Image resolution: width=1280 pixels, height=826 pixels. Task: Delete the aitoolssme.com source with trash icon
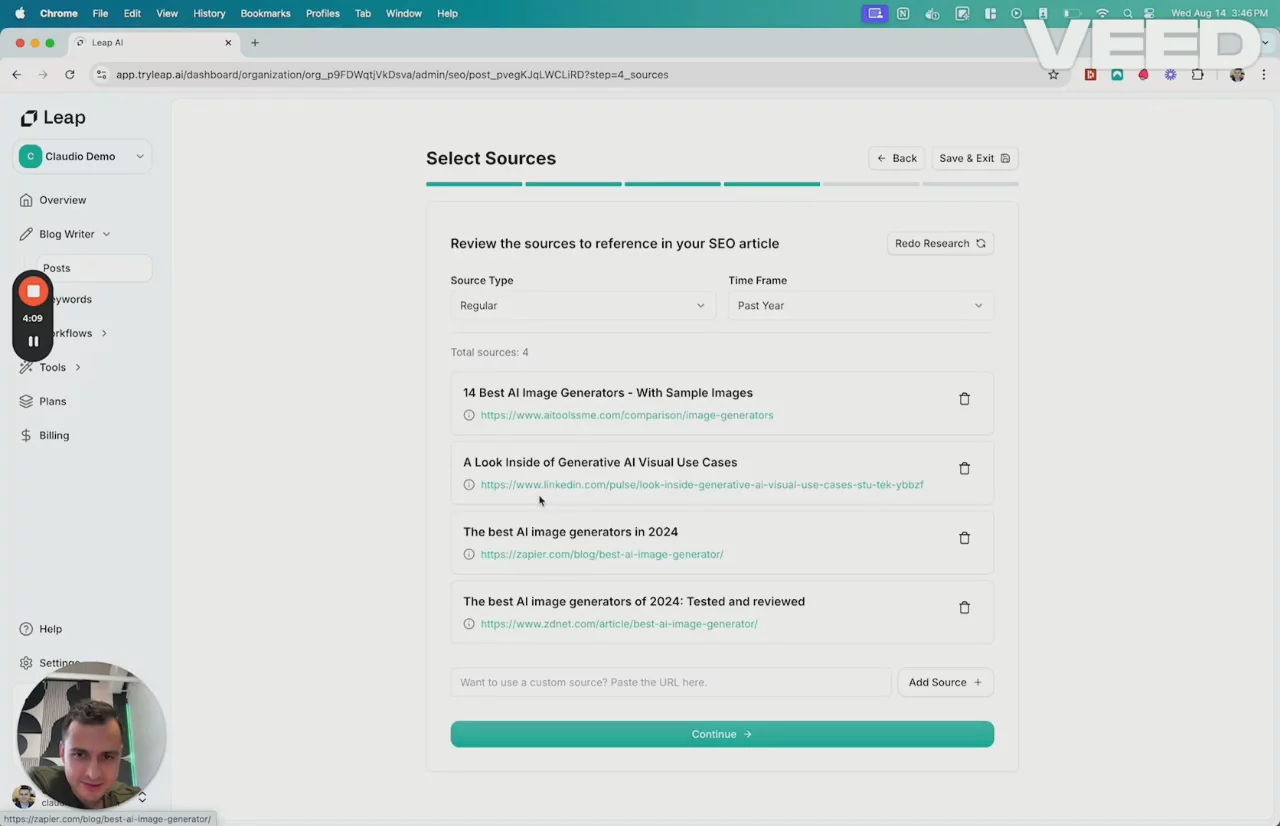964,399
